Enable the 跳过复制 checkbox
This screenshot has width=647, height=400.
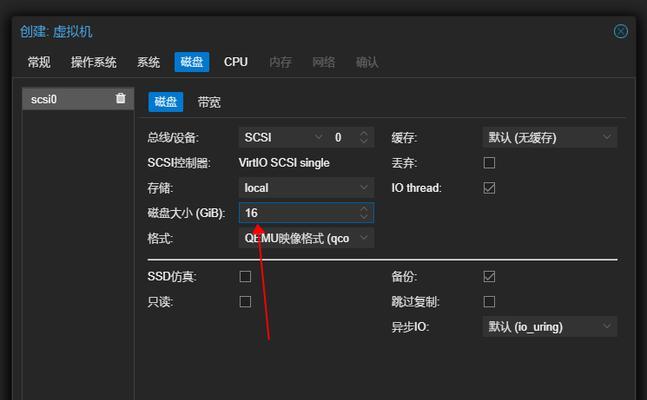(x=489, y=302)
